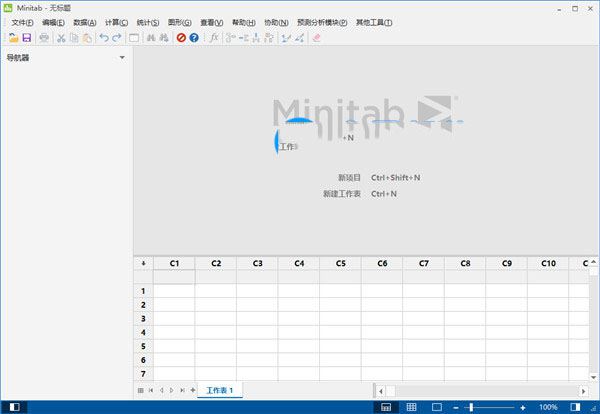Open Help via blue question mark icon
600x414 pixels.
coord(194,38)
